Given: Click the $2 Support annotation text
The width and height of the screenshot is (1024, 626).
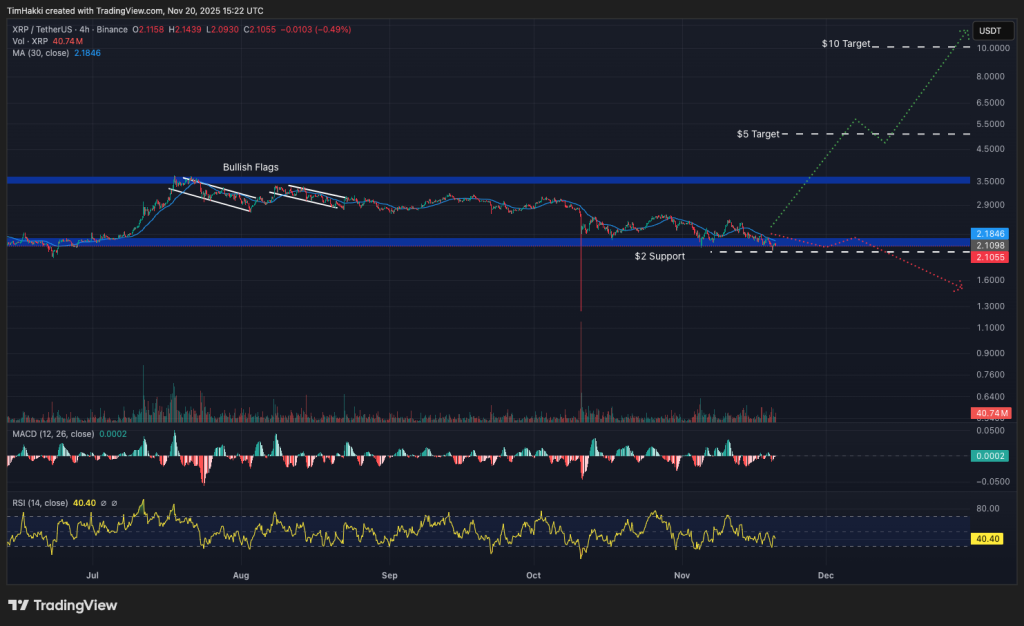Looking at the screenshot, I should [x=658, y=256].
